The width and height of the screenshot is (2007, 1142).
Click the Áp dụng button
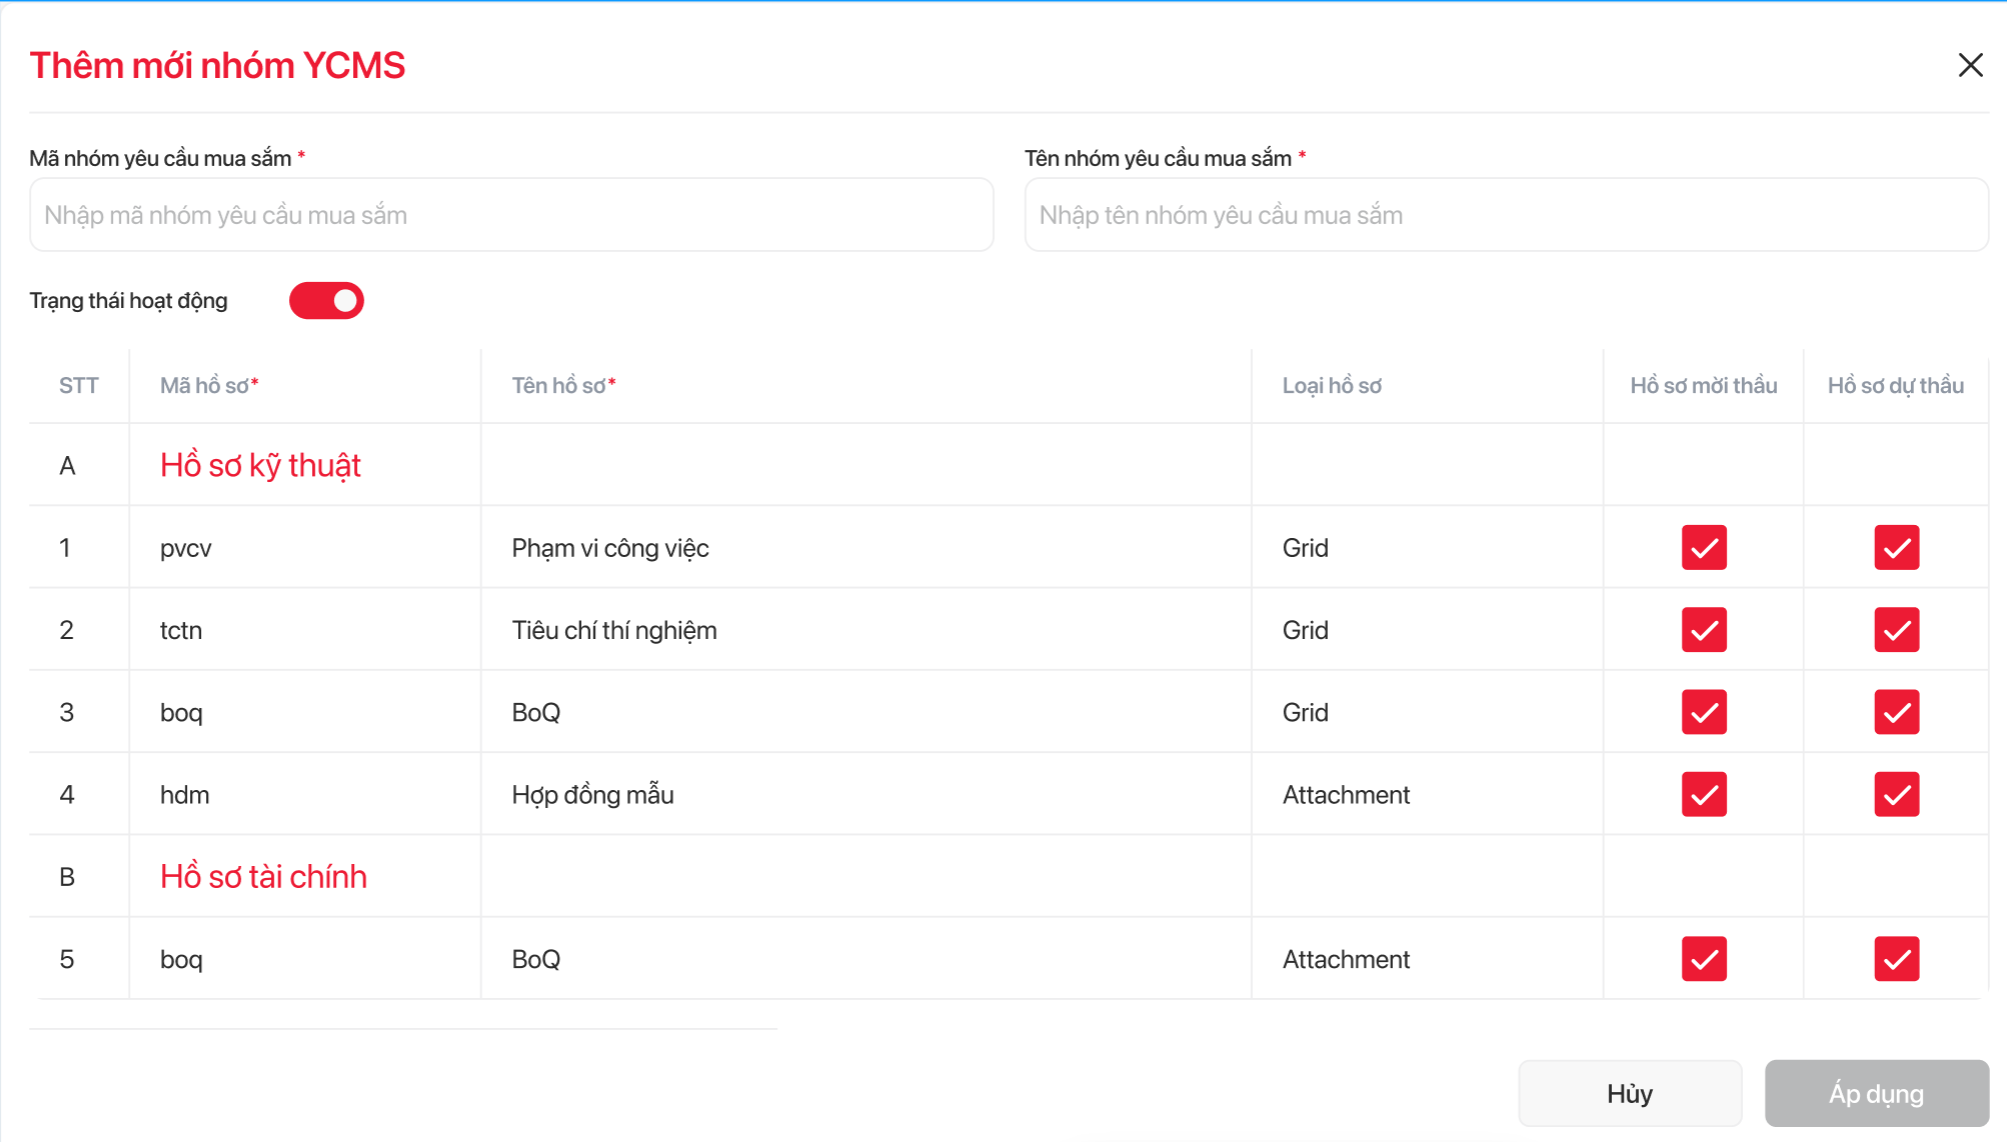(1876, 1093)
